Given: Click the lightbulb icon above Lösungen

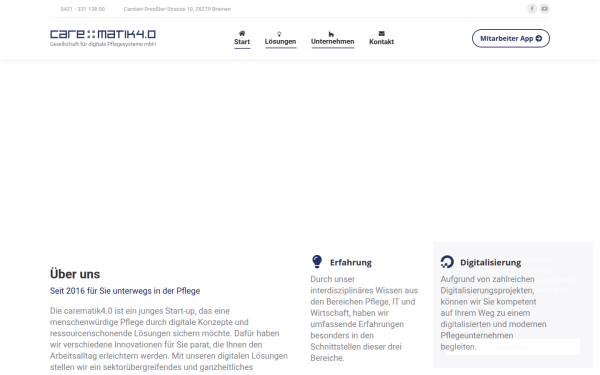Looking at the screenshot, I should pos(279,34).
